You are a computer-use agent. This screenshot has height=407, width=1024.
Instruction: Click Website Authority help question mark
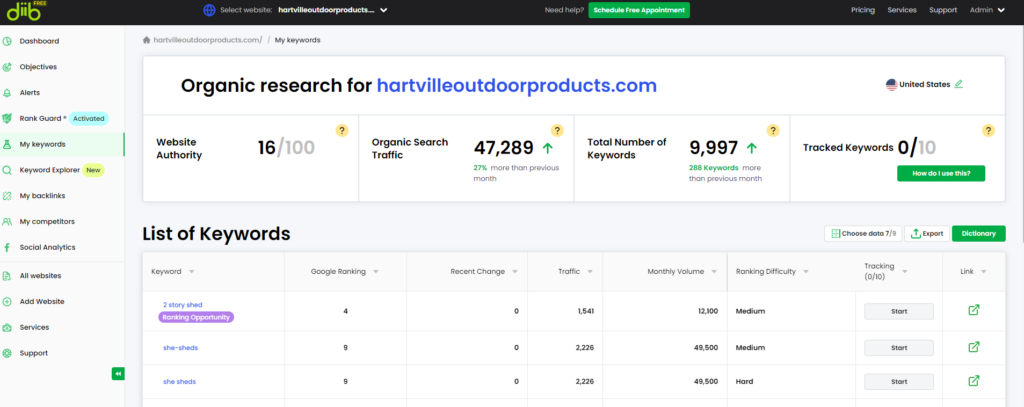[341, 131]
